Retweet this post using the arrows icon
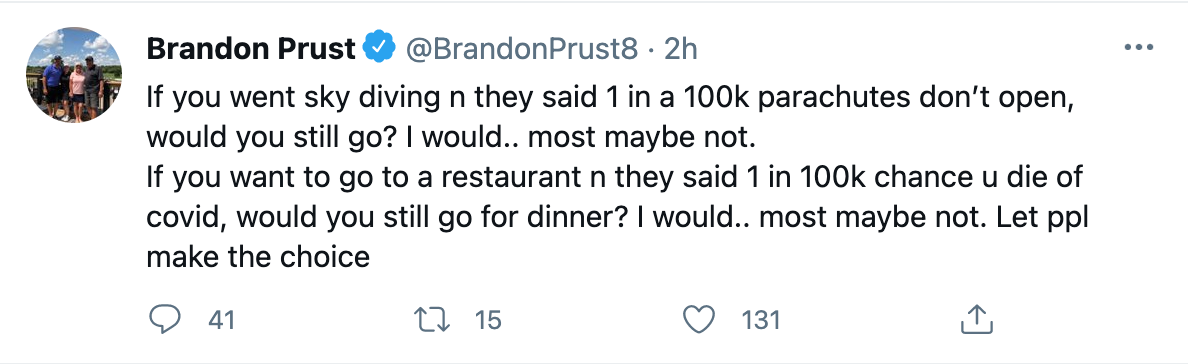Screen dimensions: 1188x364 pos(433,319)
